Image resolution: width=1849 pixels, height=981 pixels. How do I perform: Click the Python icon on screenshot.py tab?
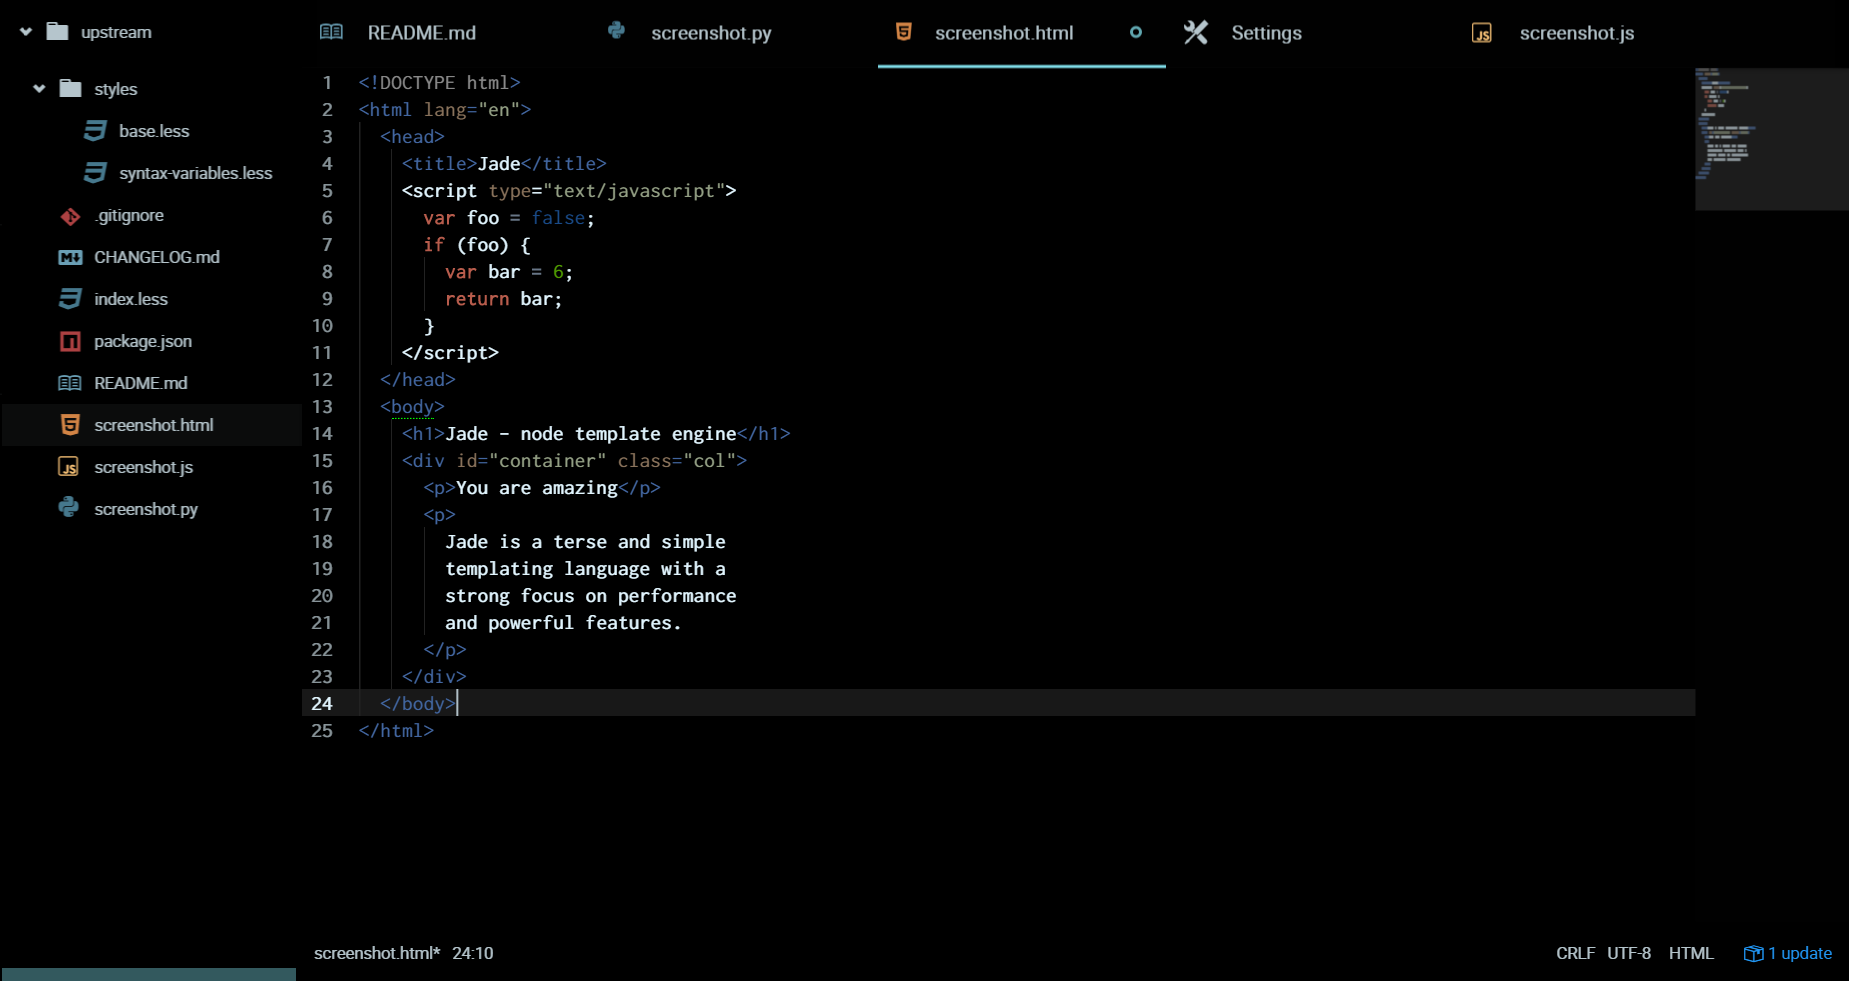click(x=617, y=31)
